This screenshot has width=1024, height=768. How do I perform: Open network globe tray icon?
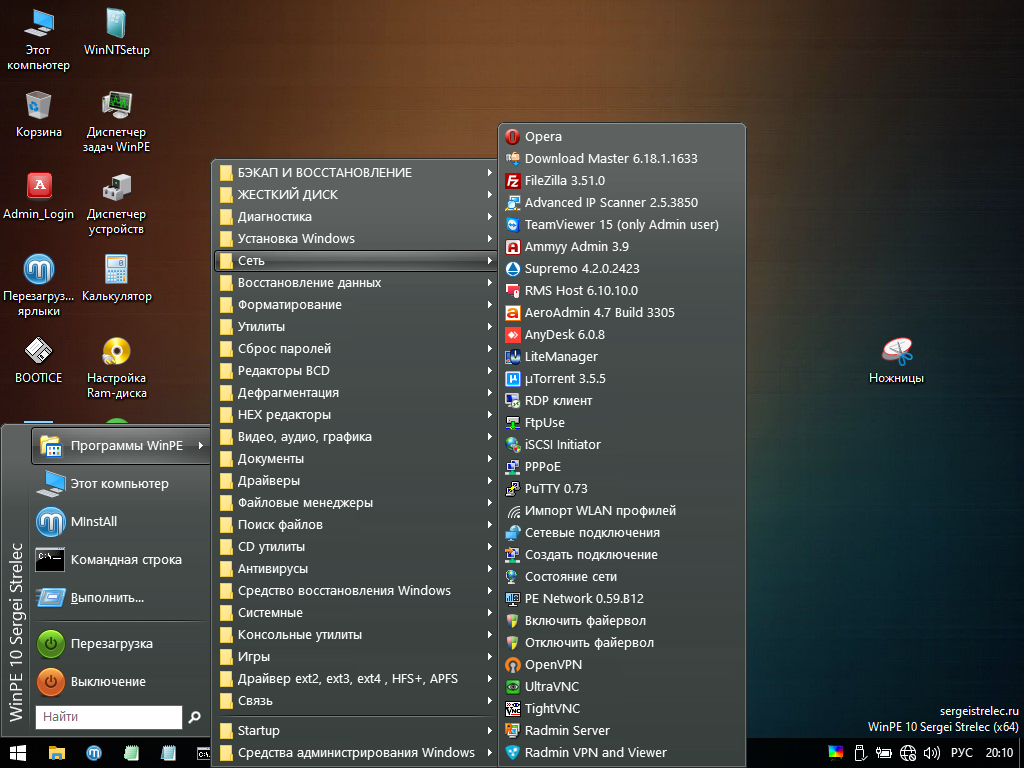tap(908, 753)
